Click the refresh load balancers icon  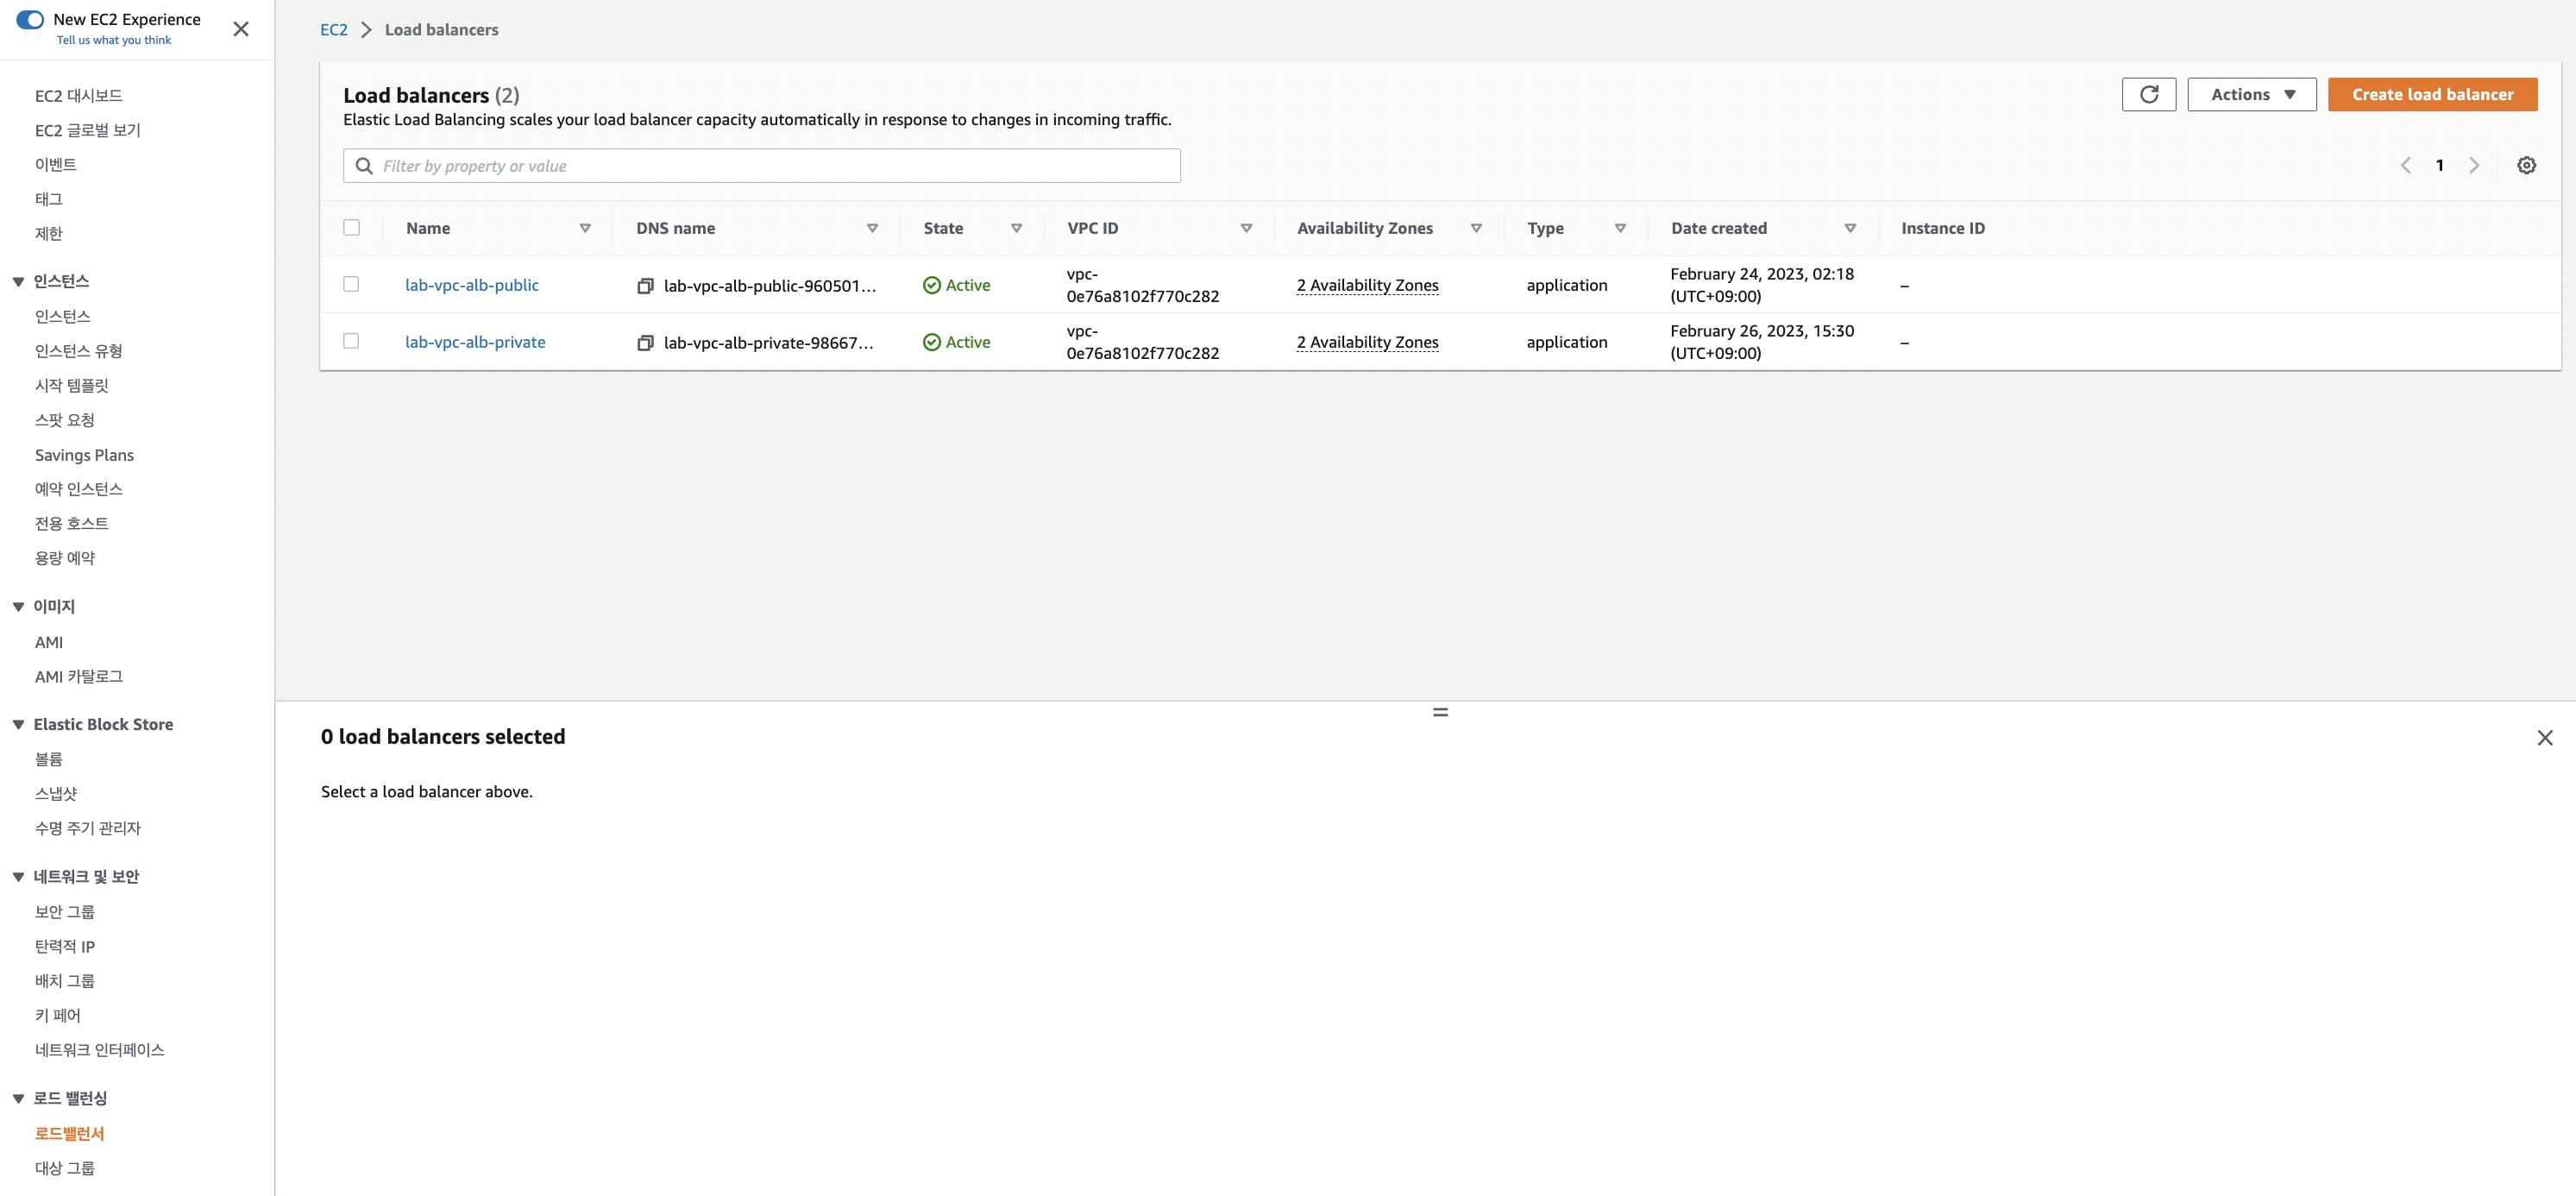2148,94
